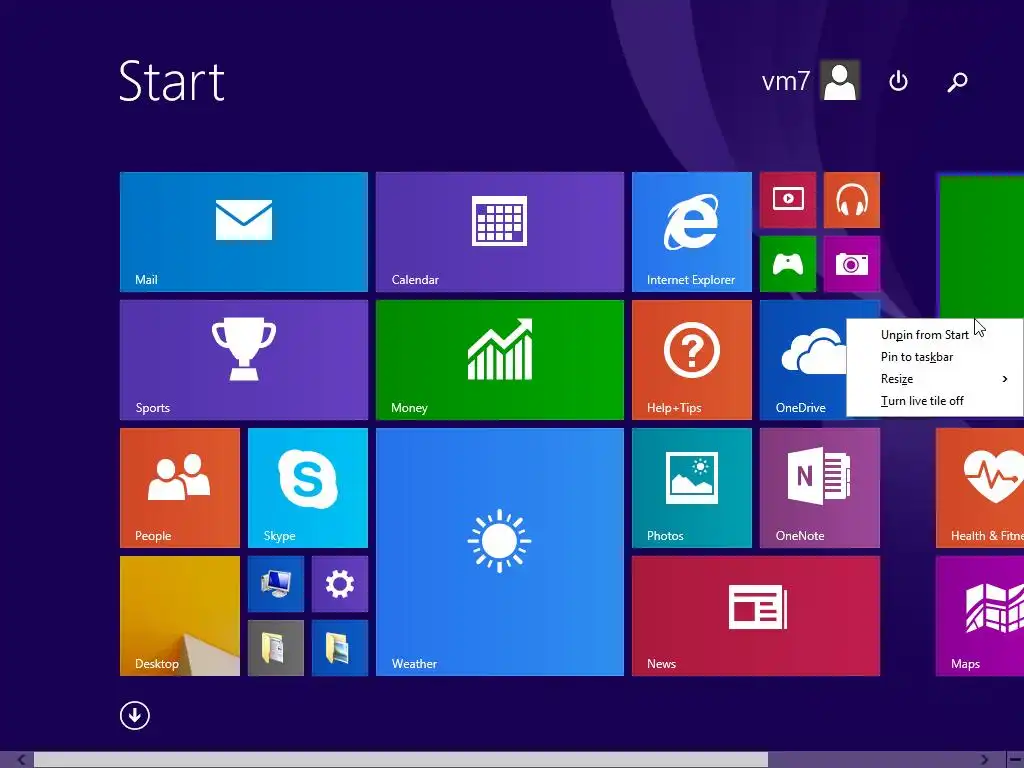This screenshot has width=1024, height=768.
Task: Click the Power options button
Action: (899, 81)
